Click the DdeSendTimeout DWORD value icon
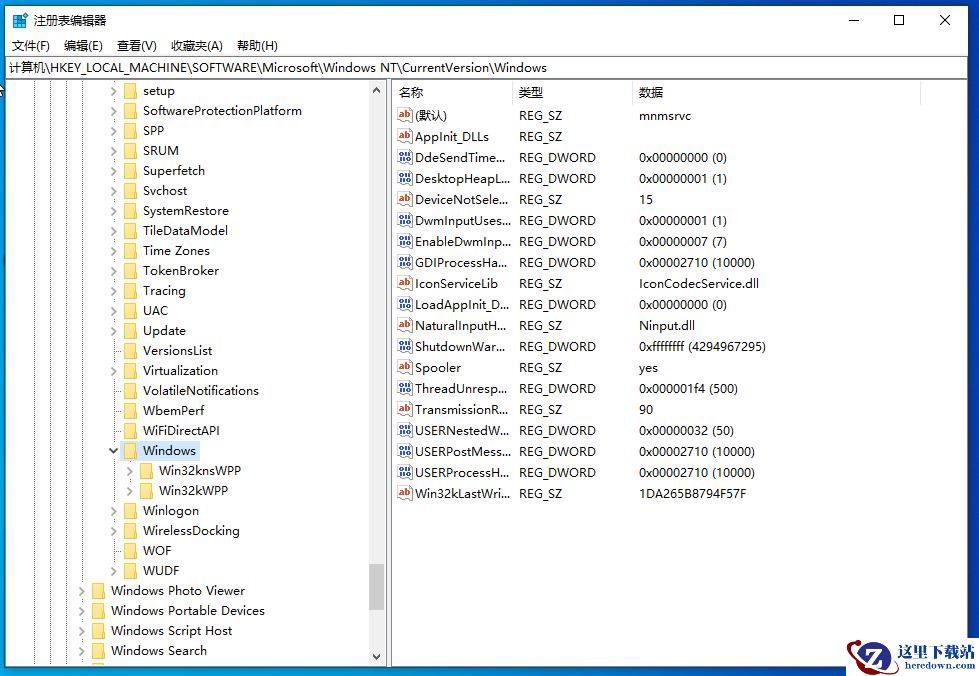This screenshot has width=979, height=676. (405, 158)
